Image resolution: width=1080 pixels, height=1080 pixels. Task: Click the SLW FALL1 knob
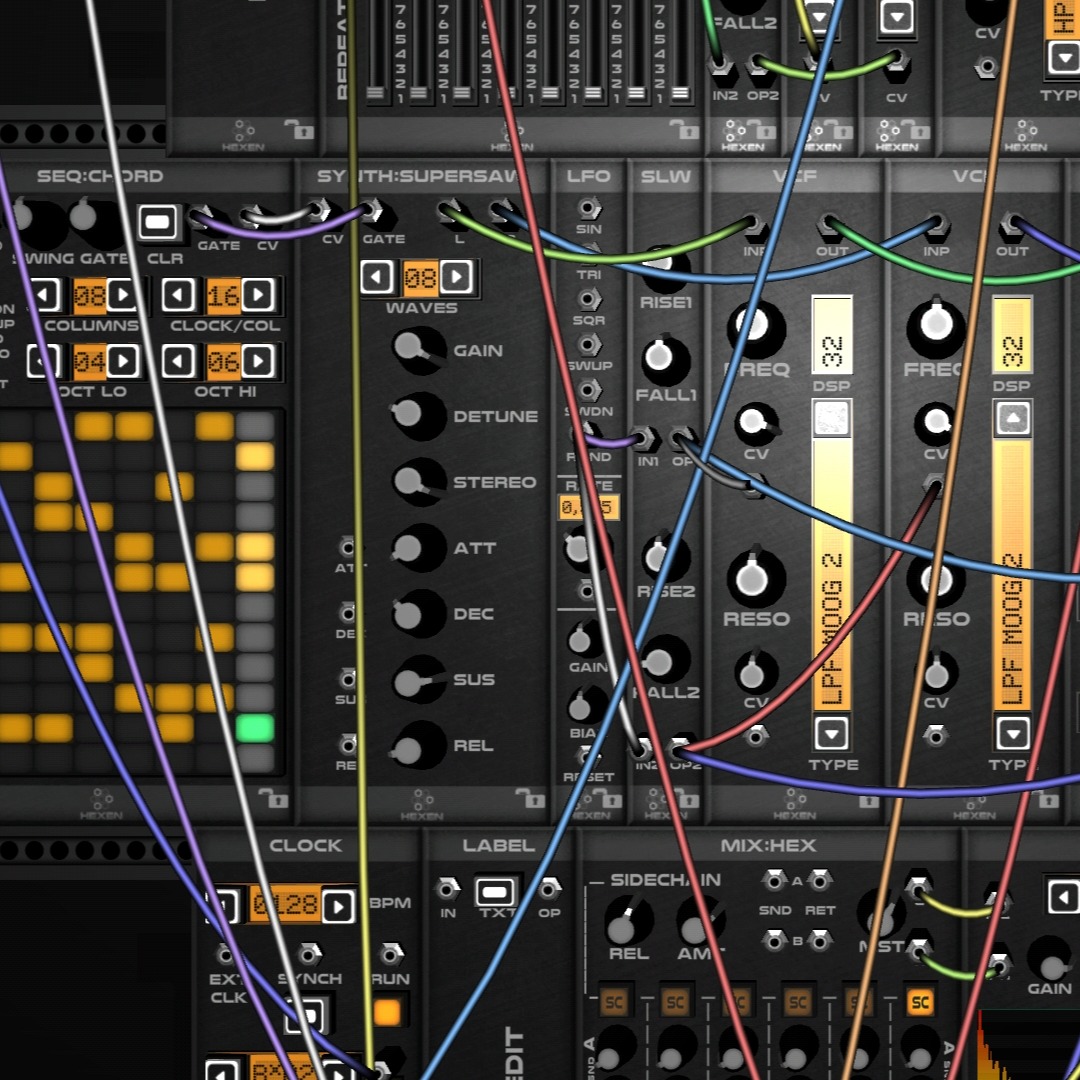coord(663,359)
